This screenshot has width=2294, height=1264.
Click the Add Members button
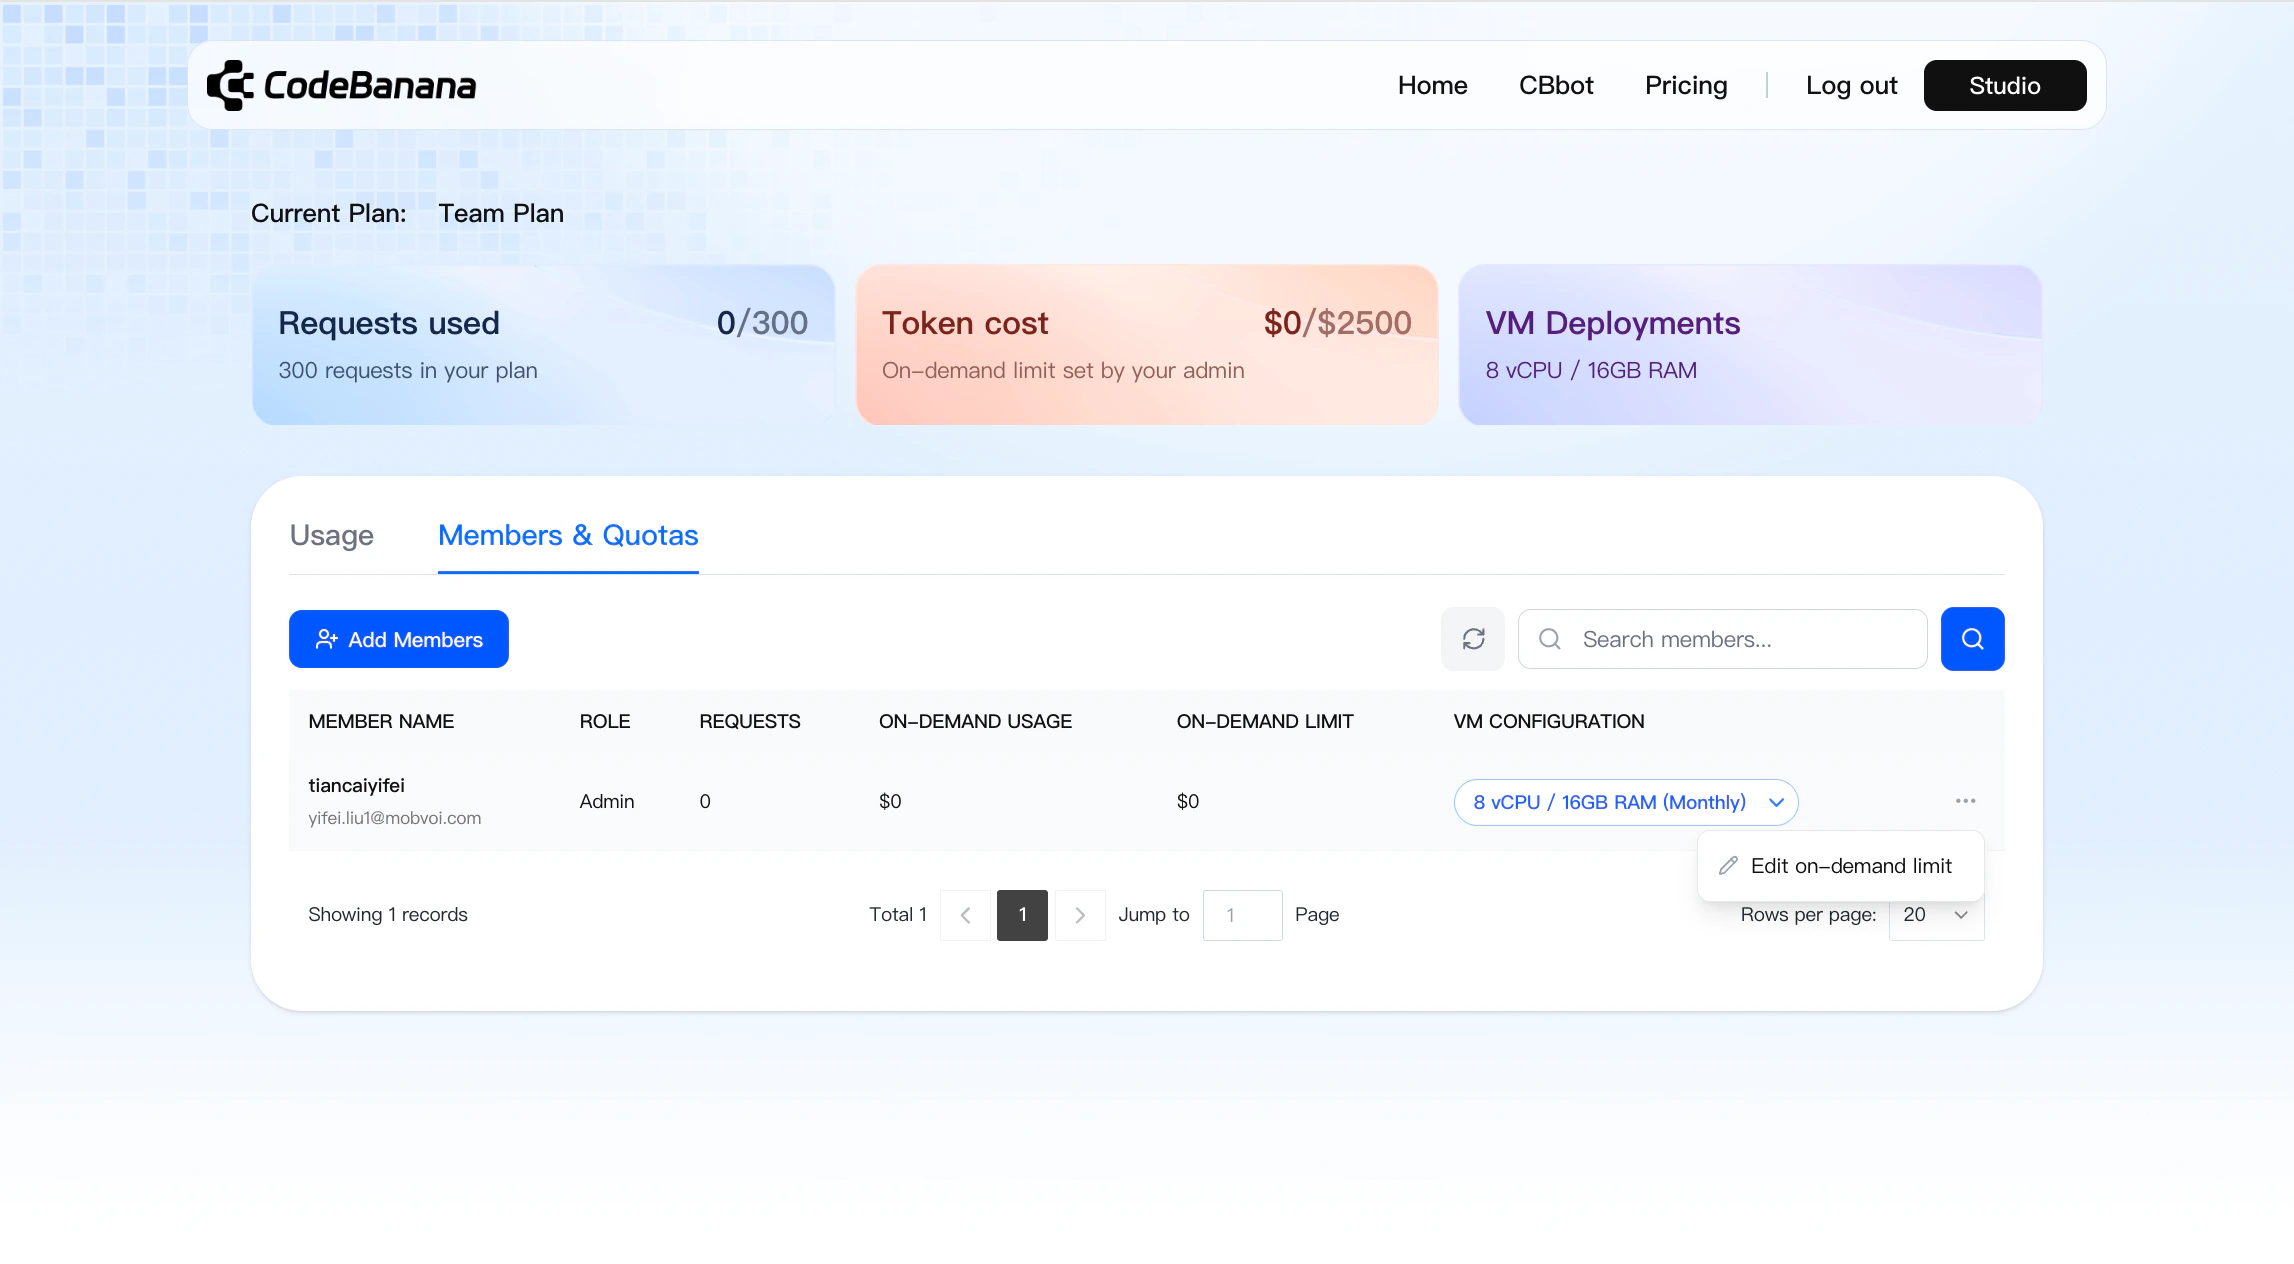(399, 639)
